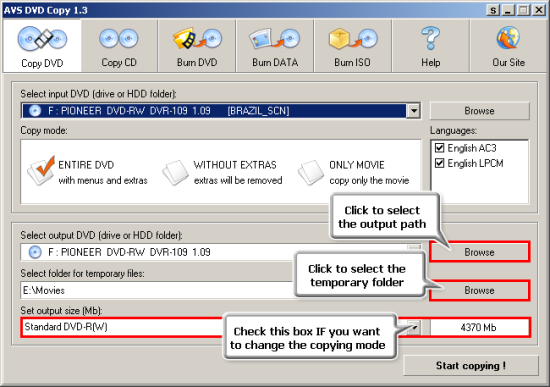Open the Standard DVD-R(W) output size dropdown
550x387 pixels.
(415, 328)
